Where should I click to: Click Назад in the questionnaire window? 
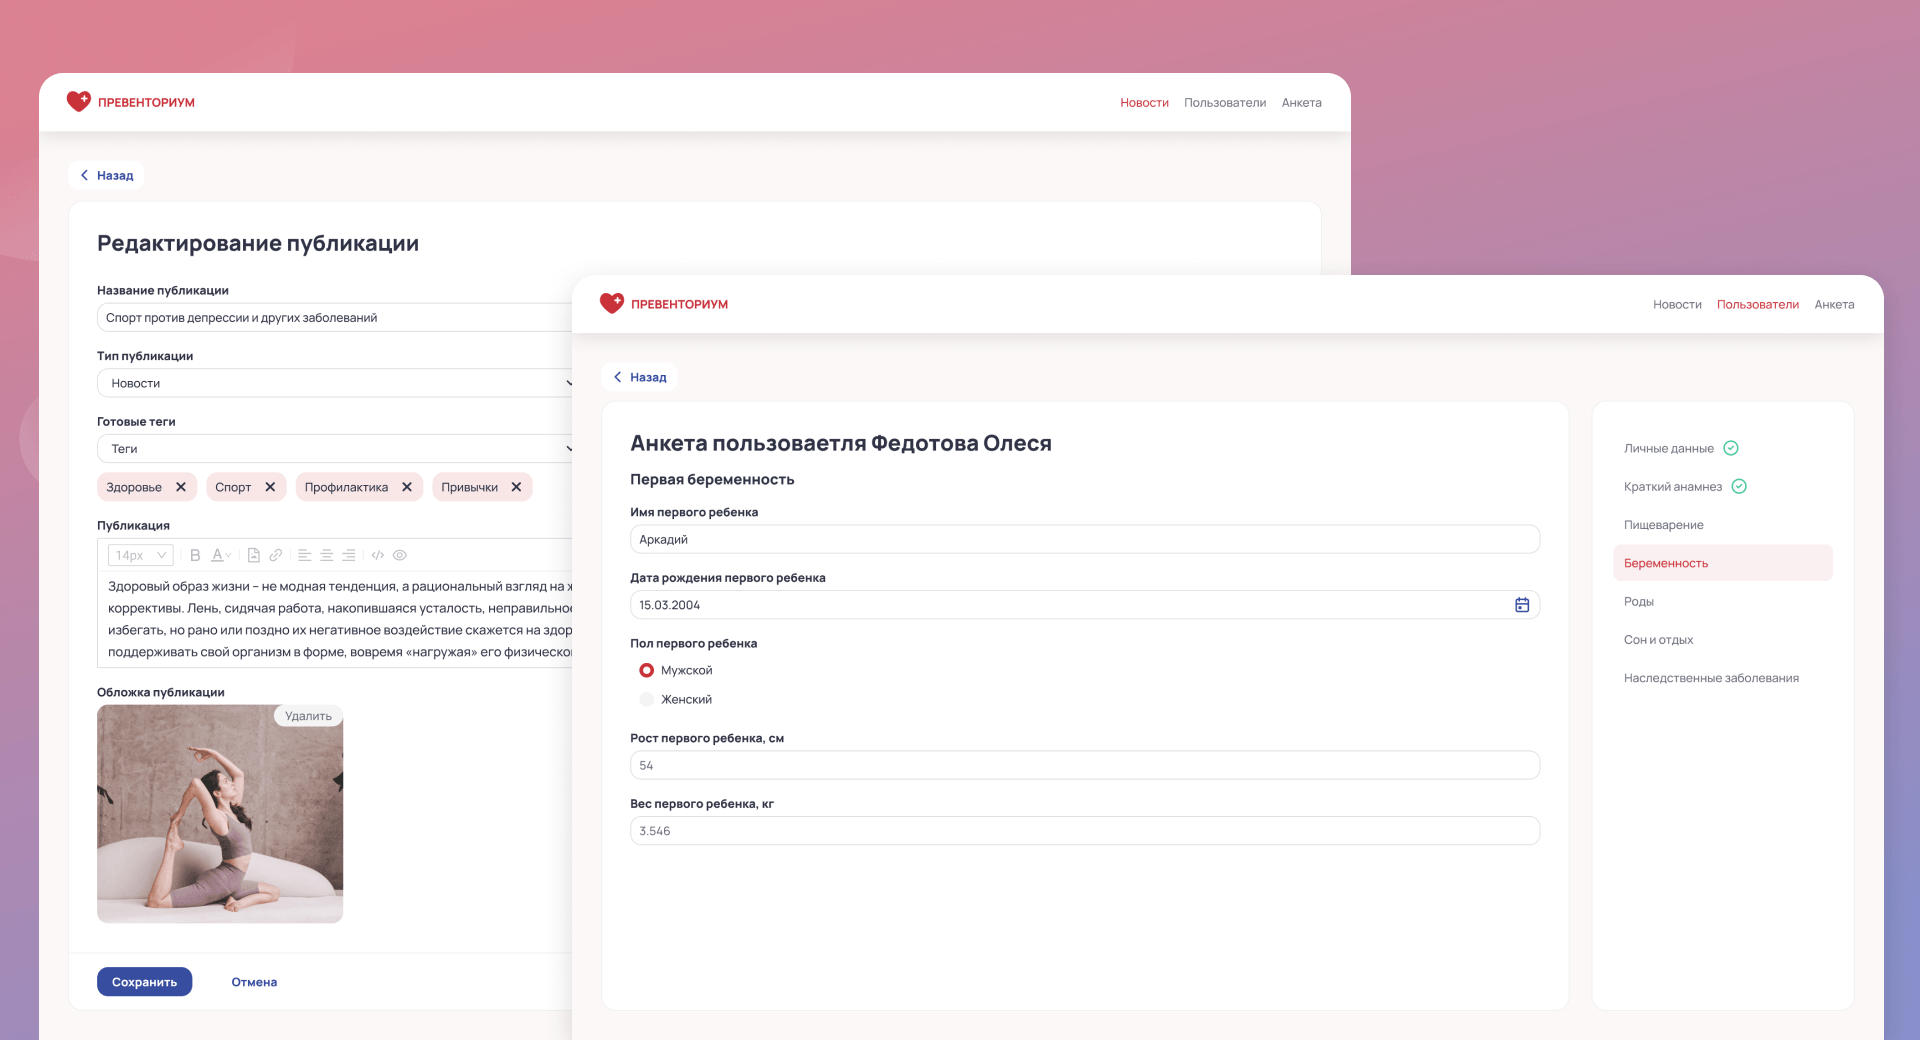[639, 377]
